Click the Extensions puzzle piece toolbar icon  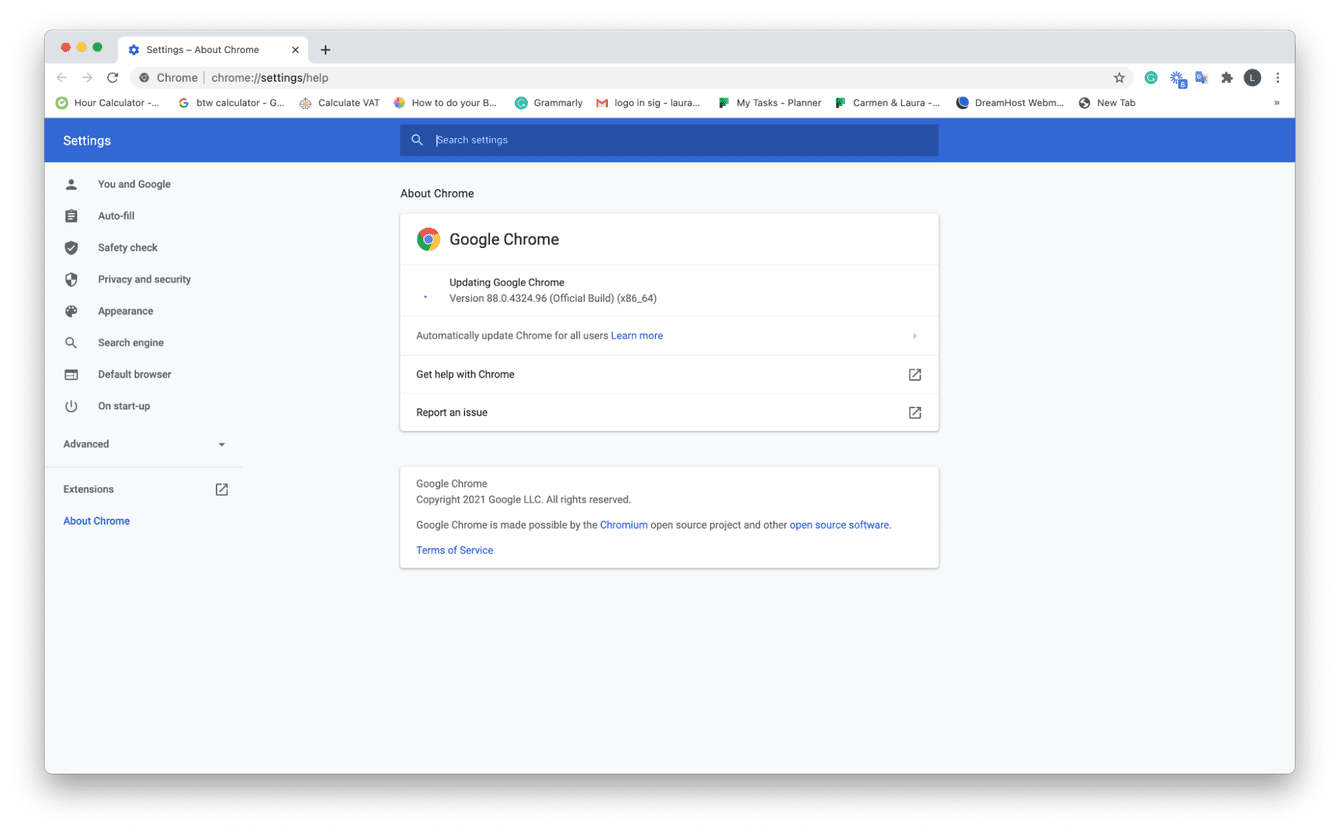tap(1226, 77)
